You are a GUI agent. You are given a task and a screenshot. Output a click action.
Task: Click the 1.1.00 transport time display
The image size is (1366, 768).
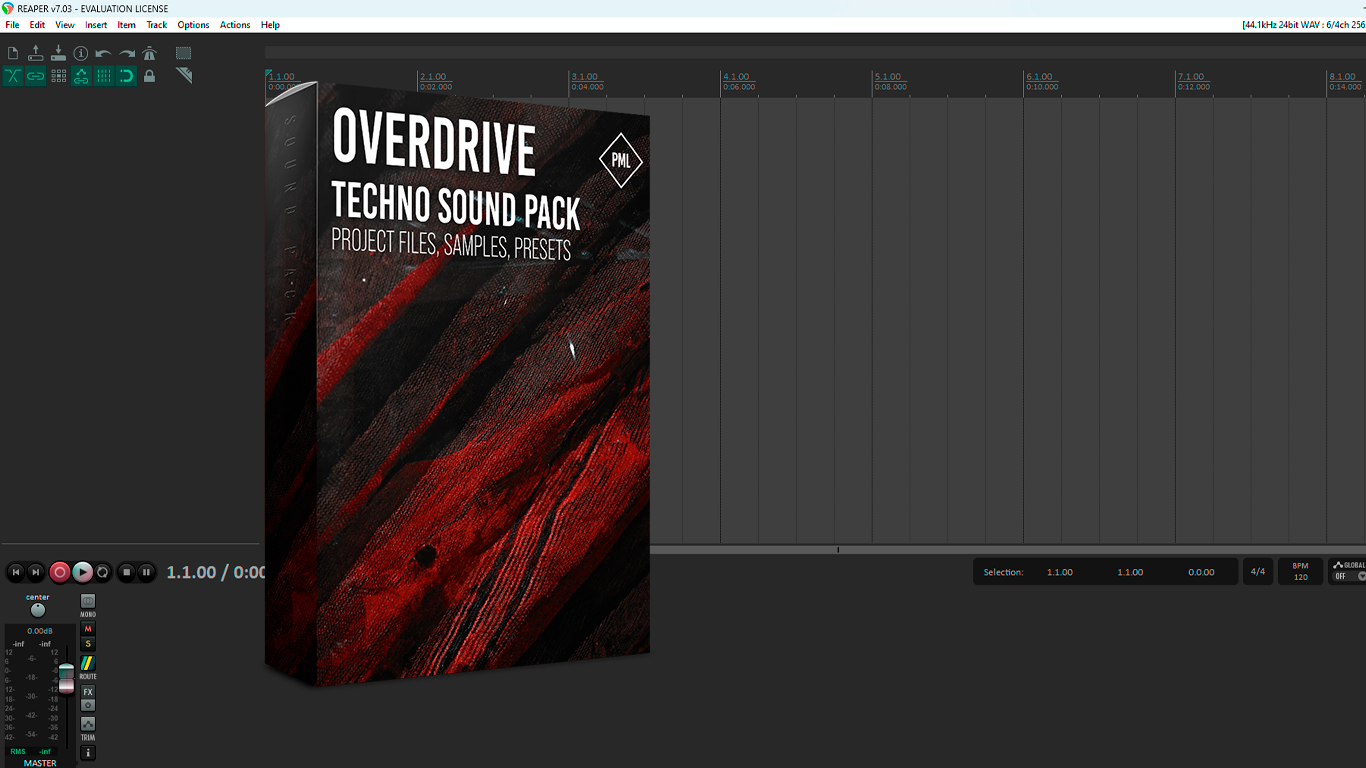[215, 572]
